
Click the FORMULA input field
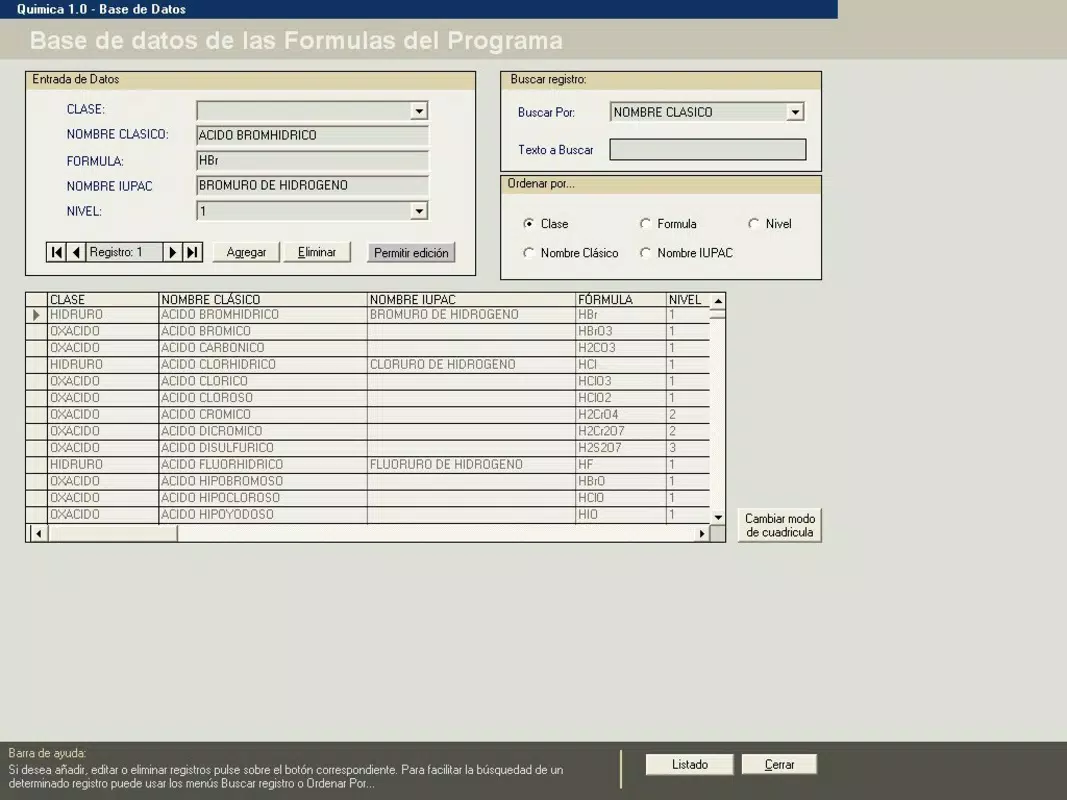point(312,161)
